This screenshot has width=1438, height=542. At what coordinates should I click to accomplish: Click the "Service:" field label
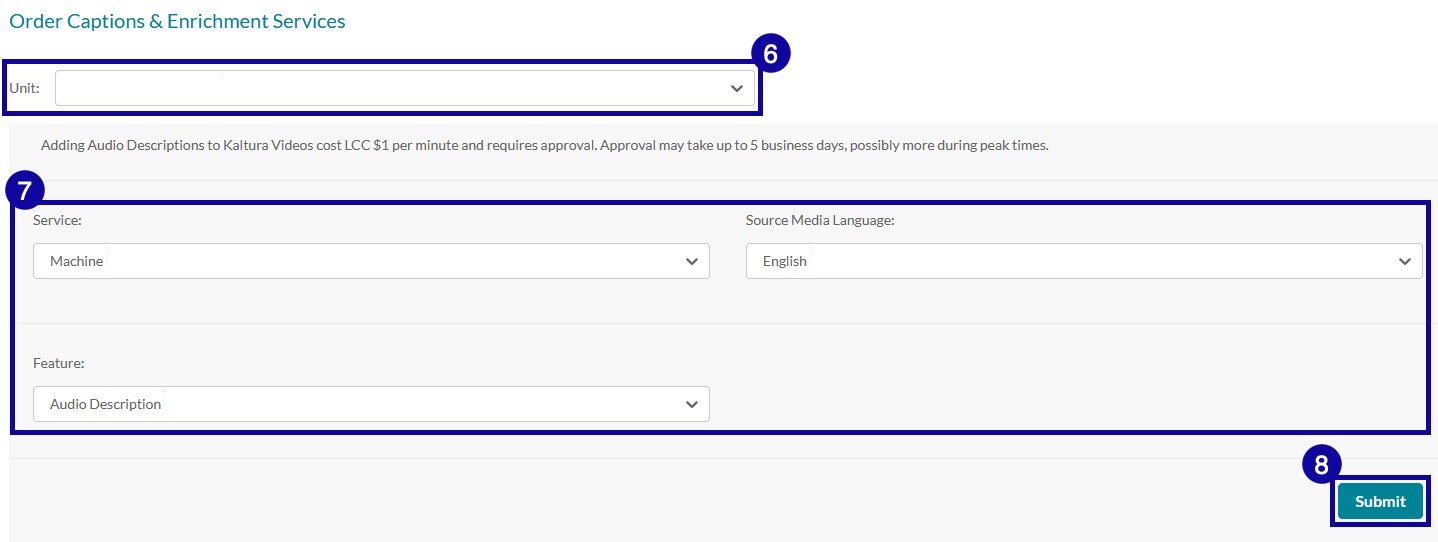pyautogui.click(x=57, y=220)
